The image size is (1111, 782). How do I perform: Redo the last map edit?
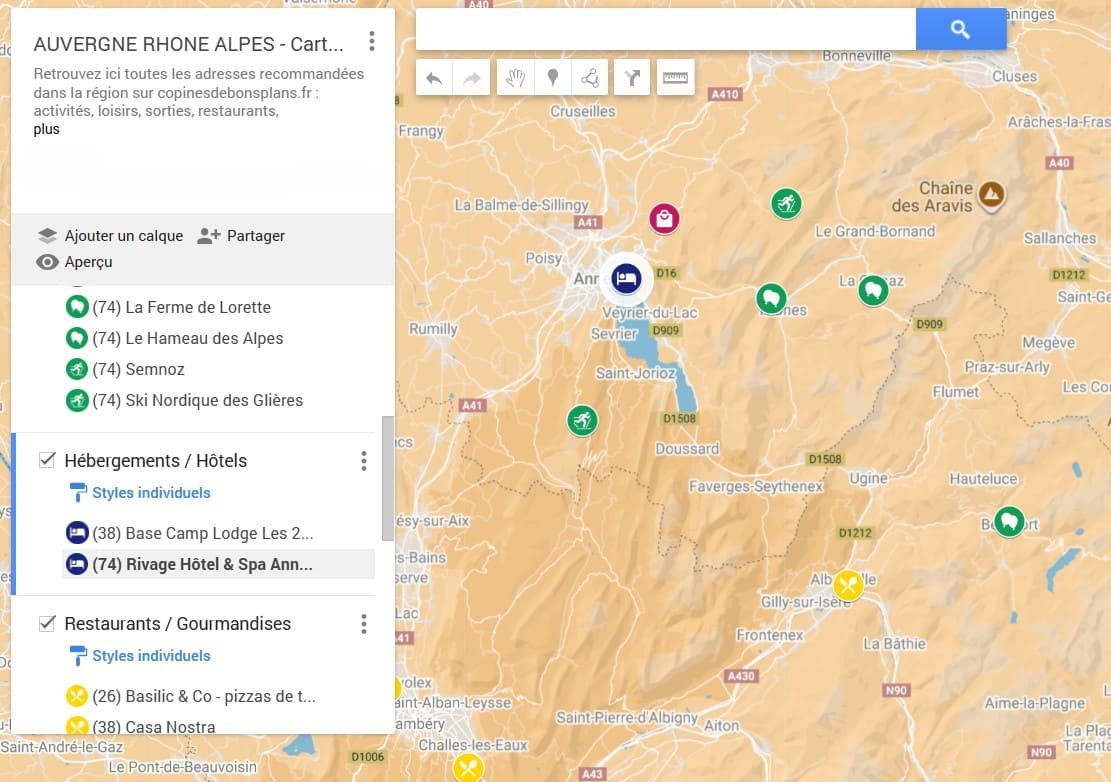(471, 78)
